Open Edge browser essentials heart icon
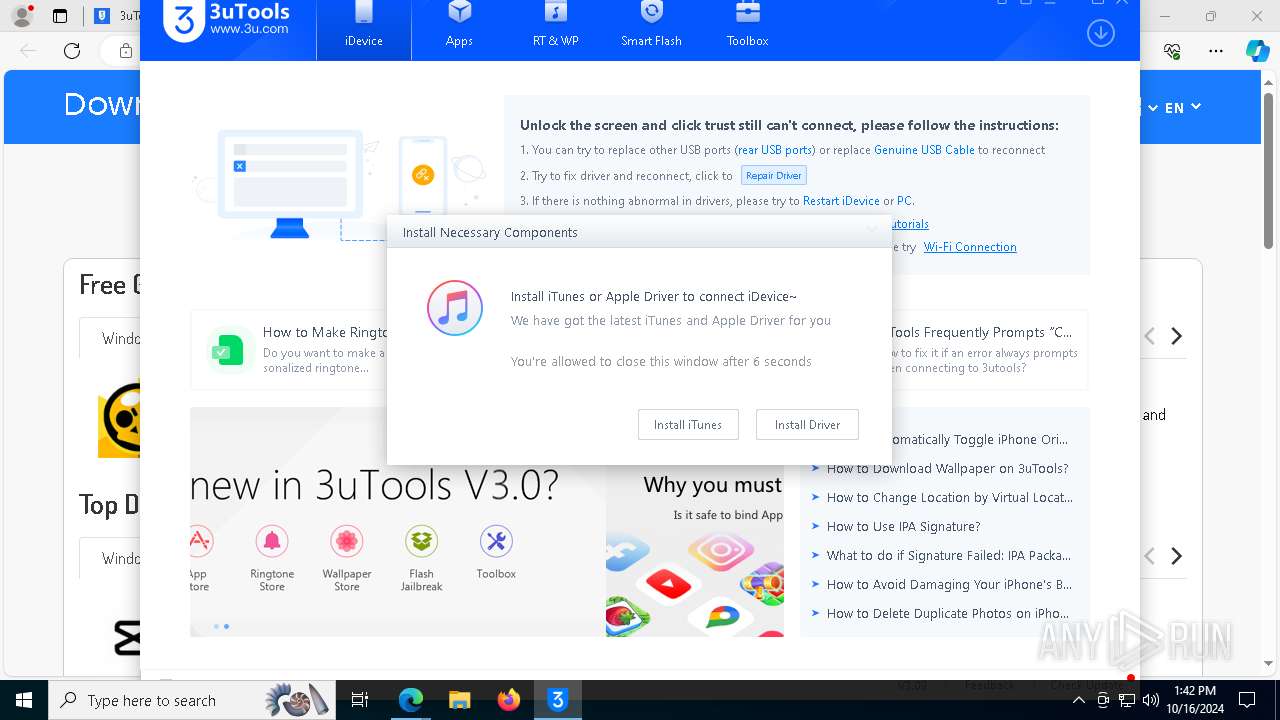The width and height of the screenshot is (1280, 720). 1172,51
